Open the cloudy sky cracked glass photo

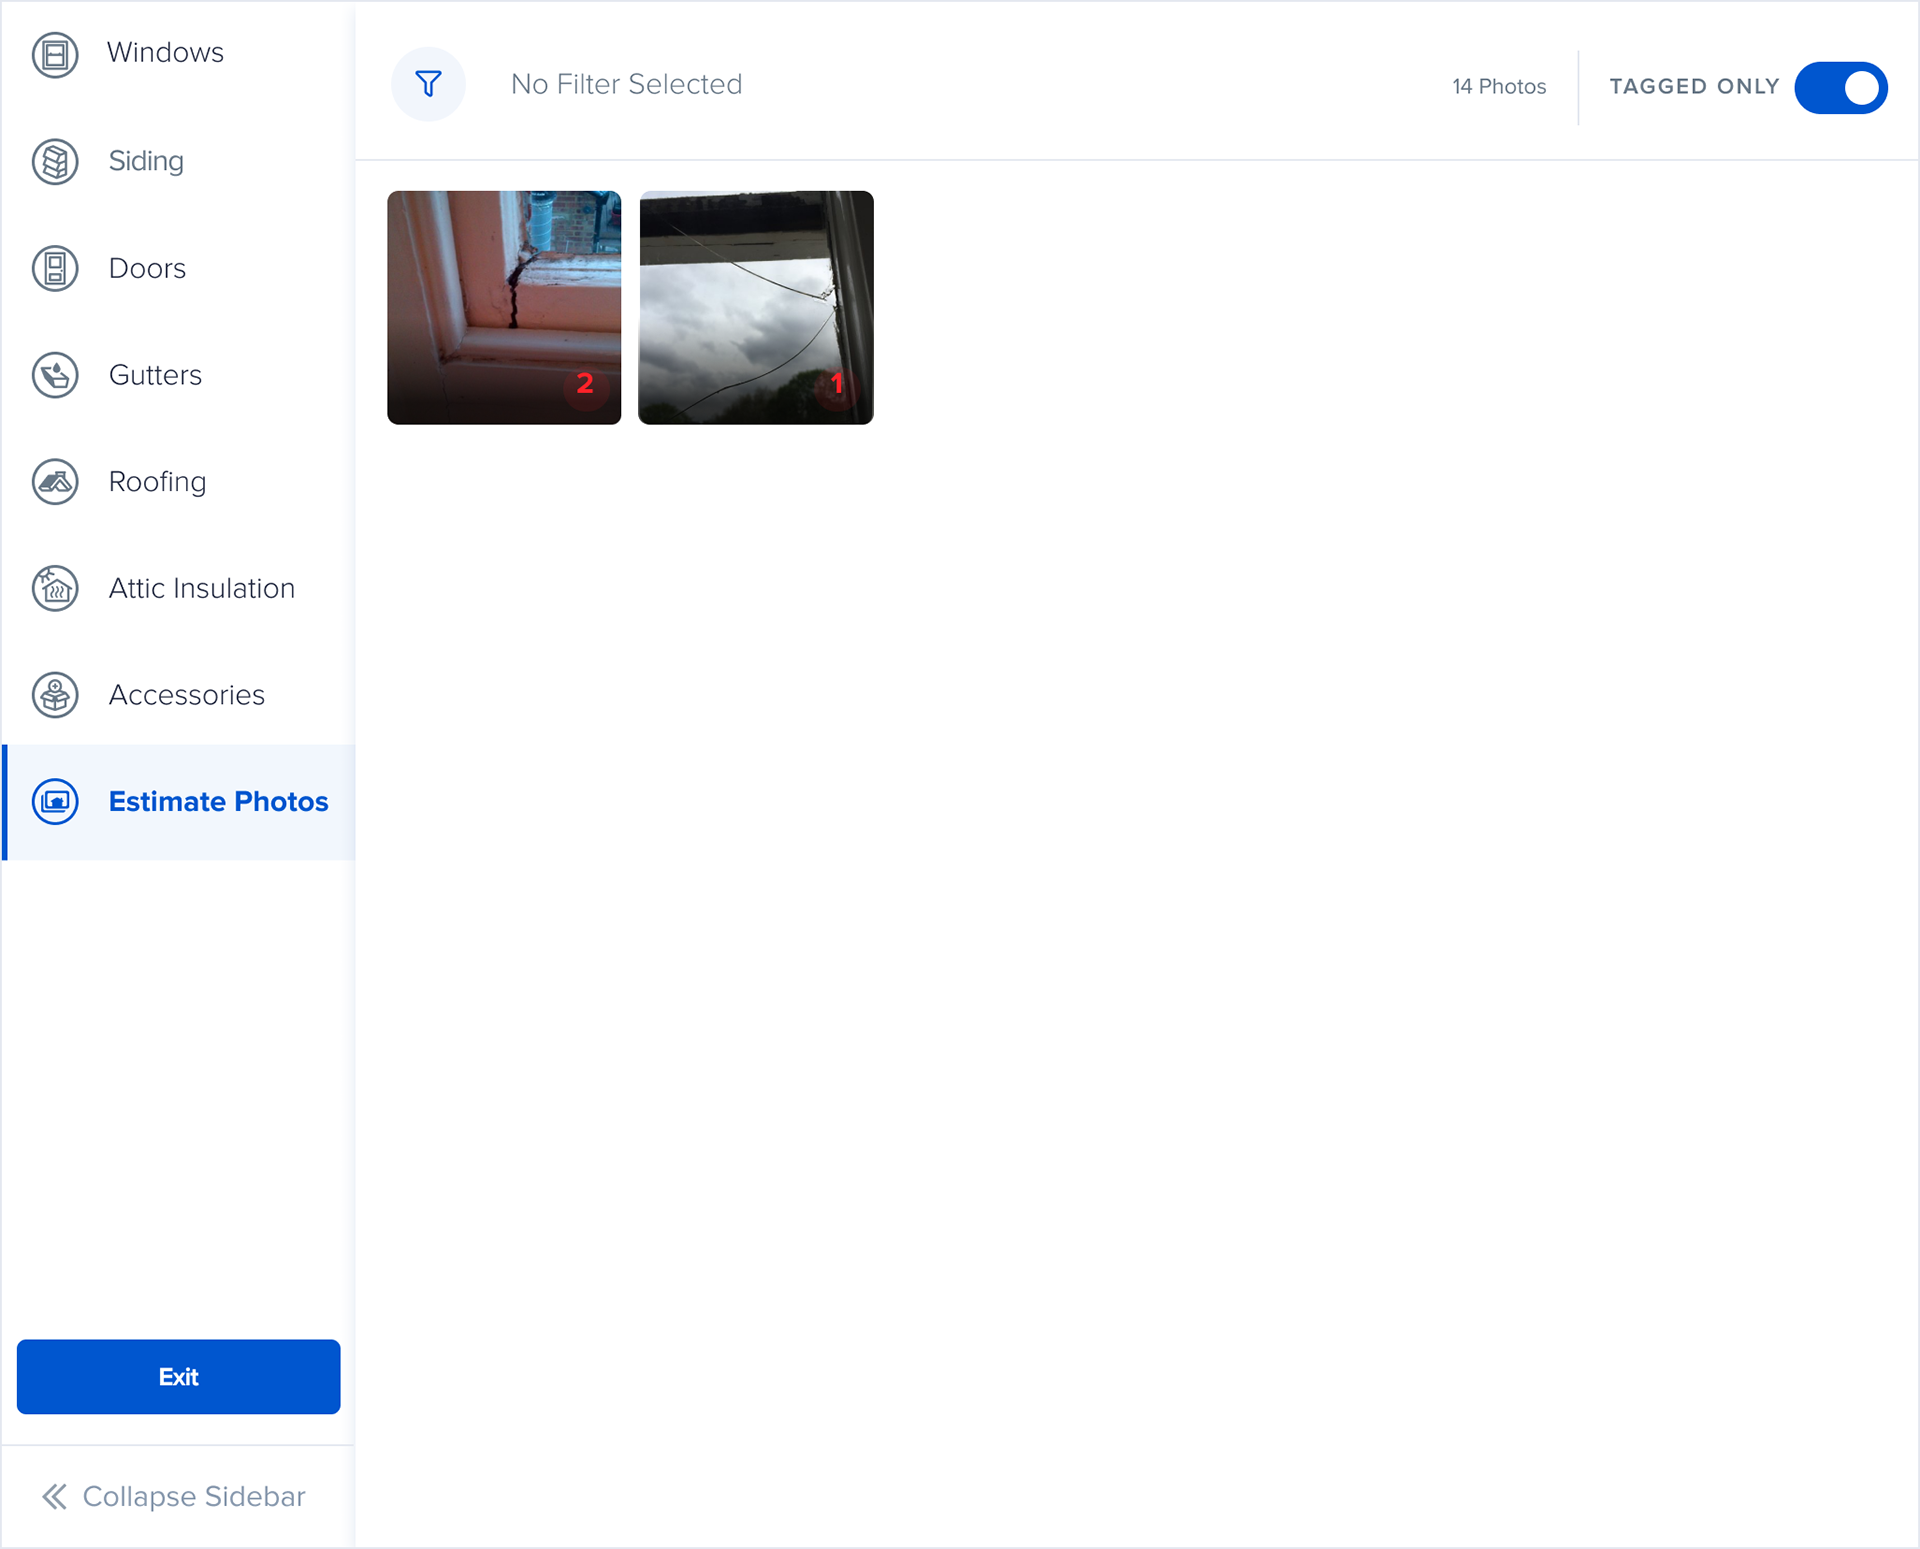(756, 308)
